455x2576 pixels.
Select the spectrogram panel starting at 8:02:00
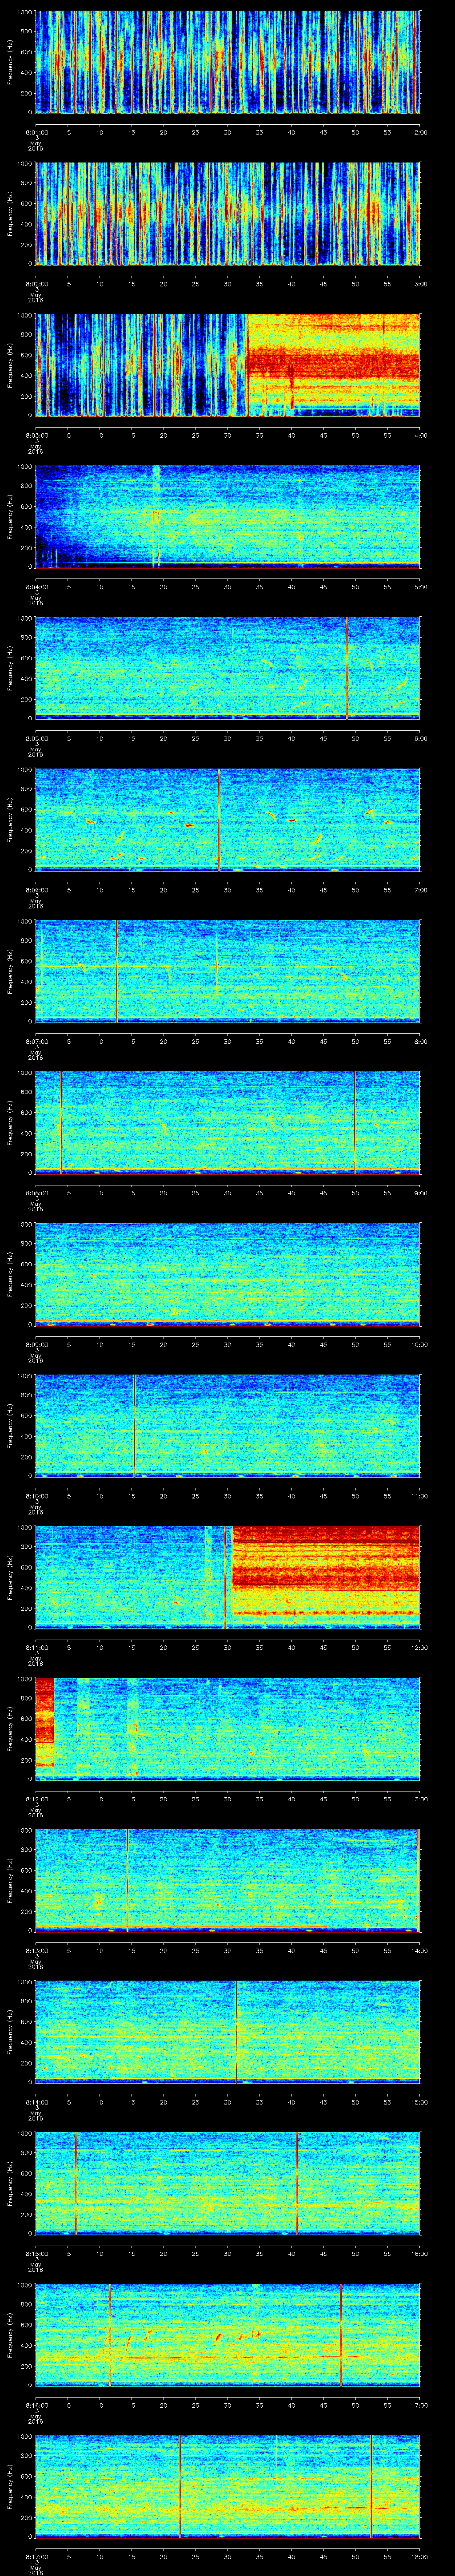(228, 213)
